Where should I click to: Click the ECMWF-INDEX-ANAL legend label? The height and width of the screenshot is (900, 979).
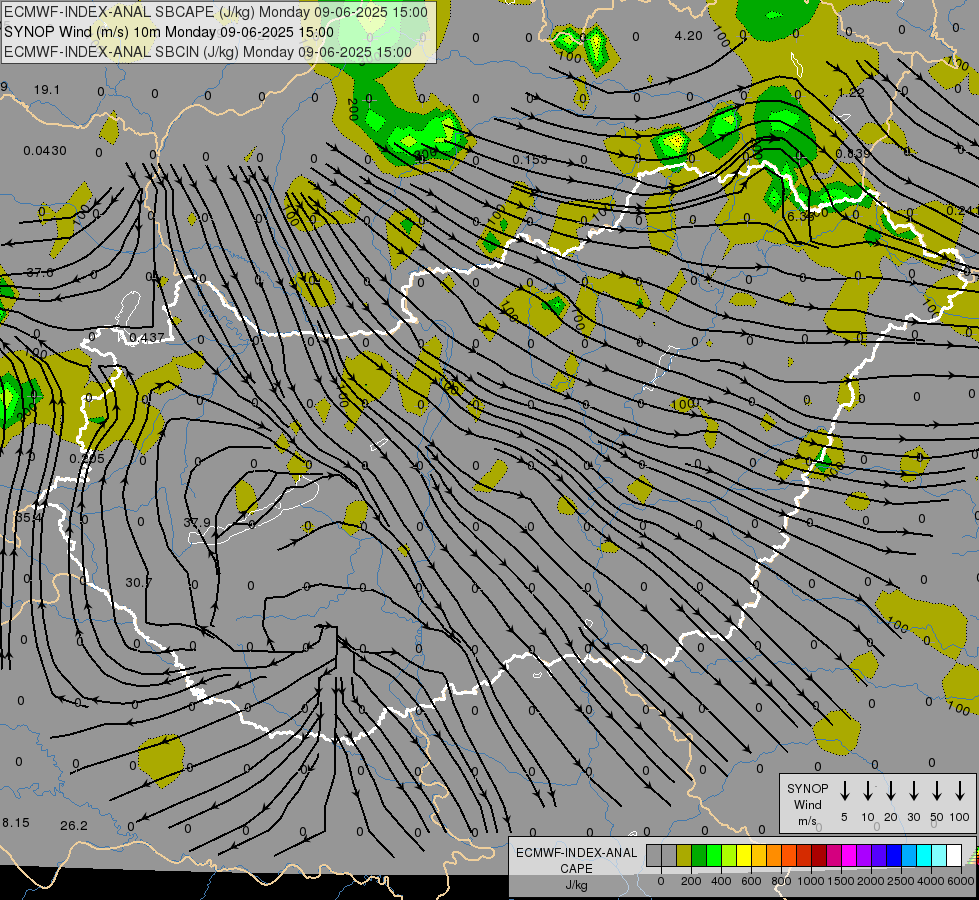576,853
